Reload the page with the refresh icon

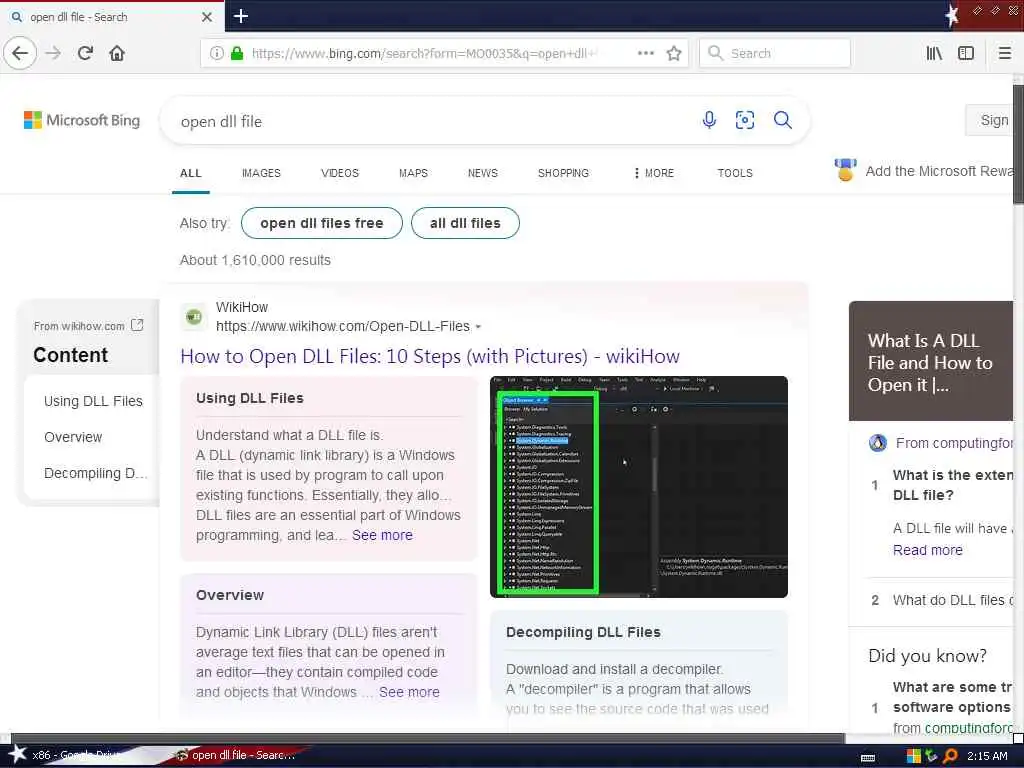tap(86, 53)
